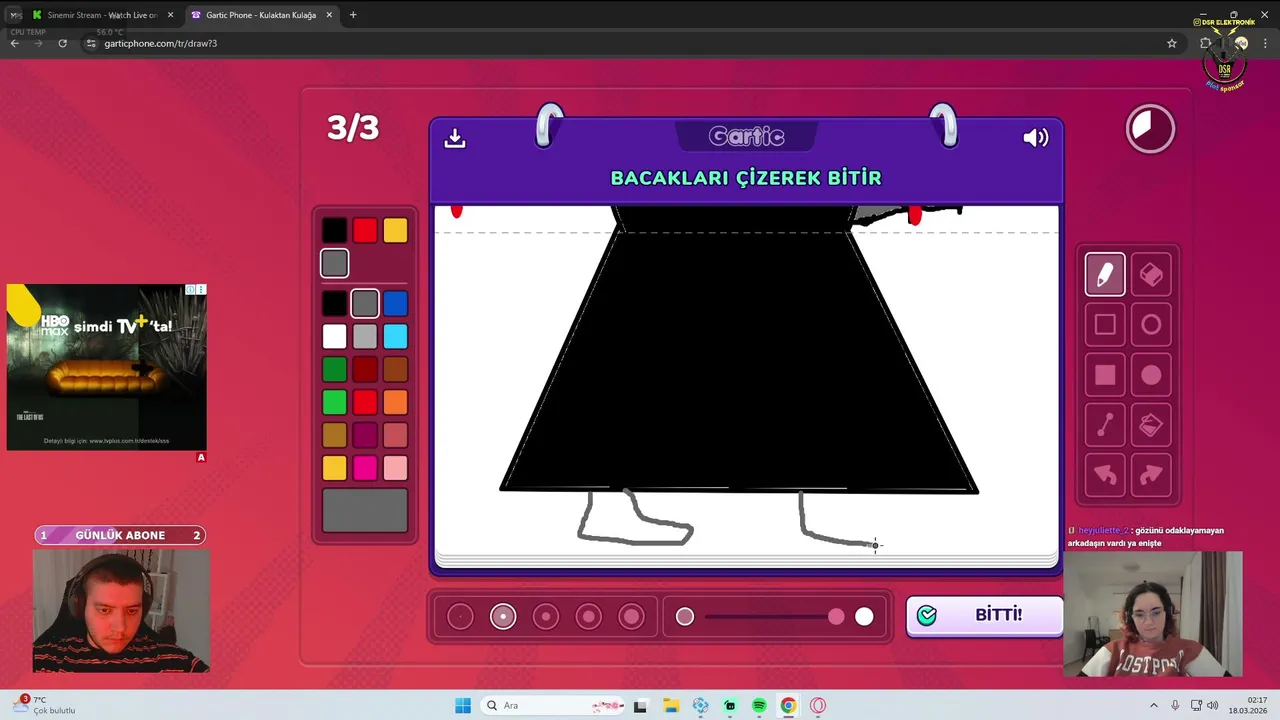
Task: Click the HBO Max advertisement
Action: click(x=107, y=367)
